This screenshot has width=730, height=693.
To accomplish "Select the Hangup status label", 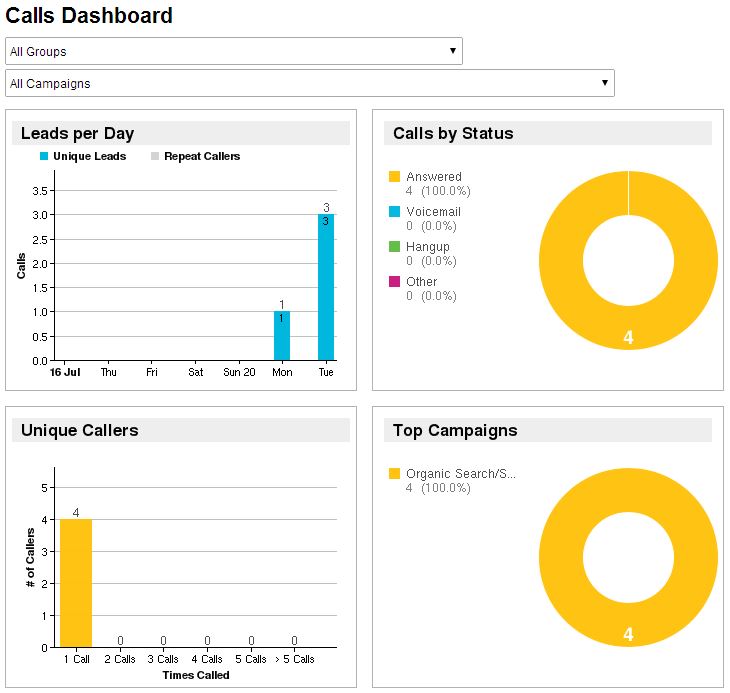I will [428, 247].
